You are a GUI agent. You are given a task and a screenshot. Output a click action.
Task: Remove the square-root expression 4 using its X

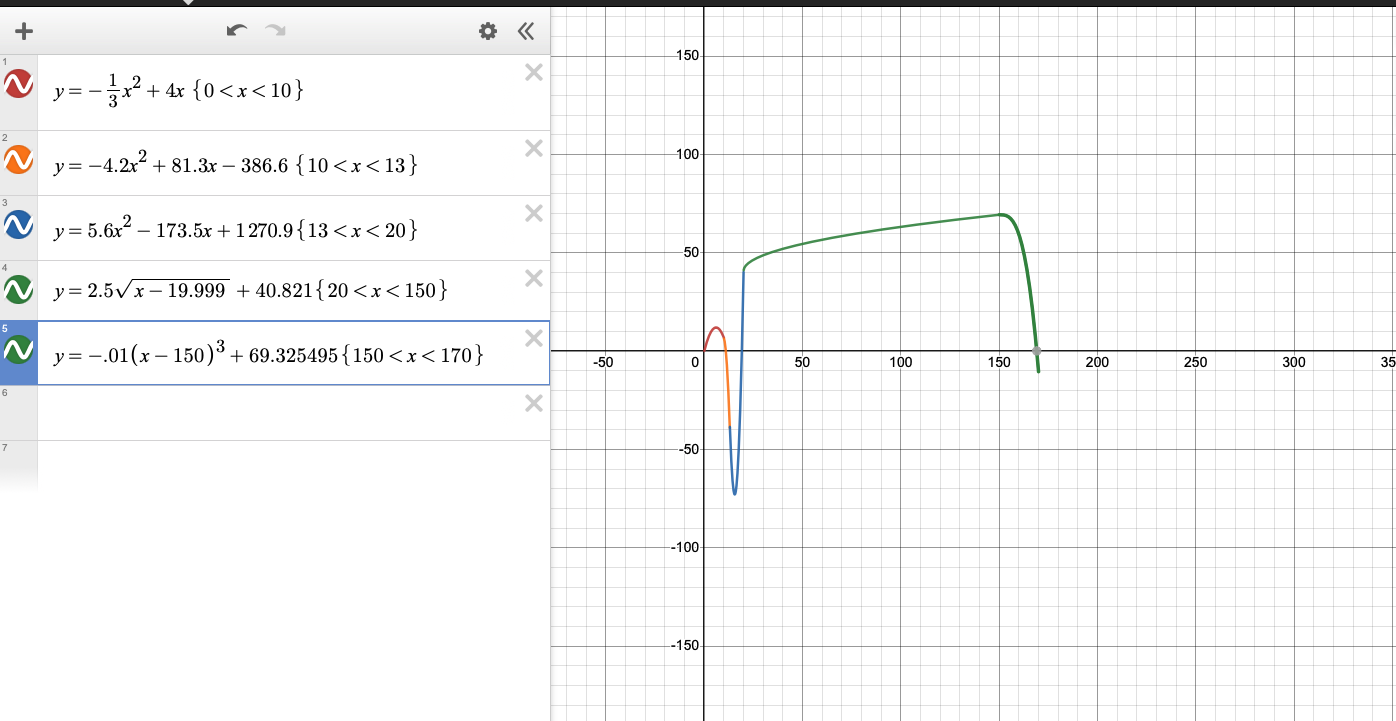(533, 278)
